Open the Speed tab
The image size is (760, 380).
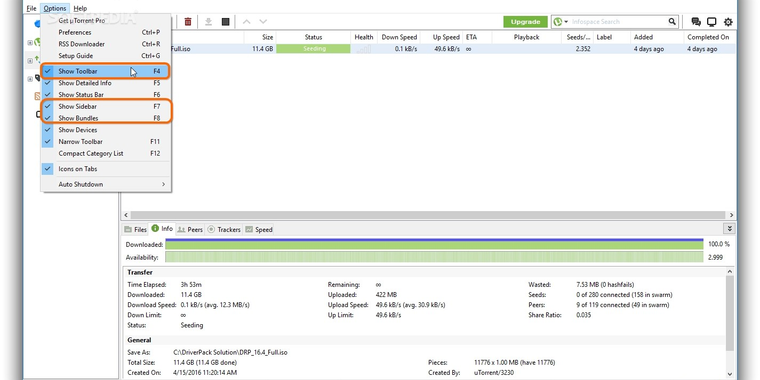[x=259, y=229]
